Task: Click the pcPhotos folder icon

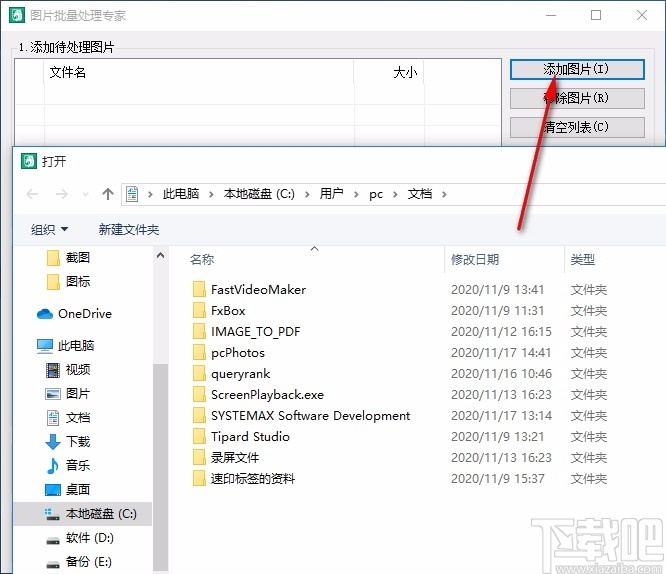Action: [199, 352]
